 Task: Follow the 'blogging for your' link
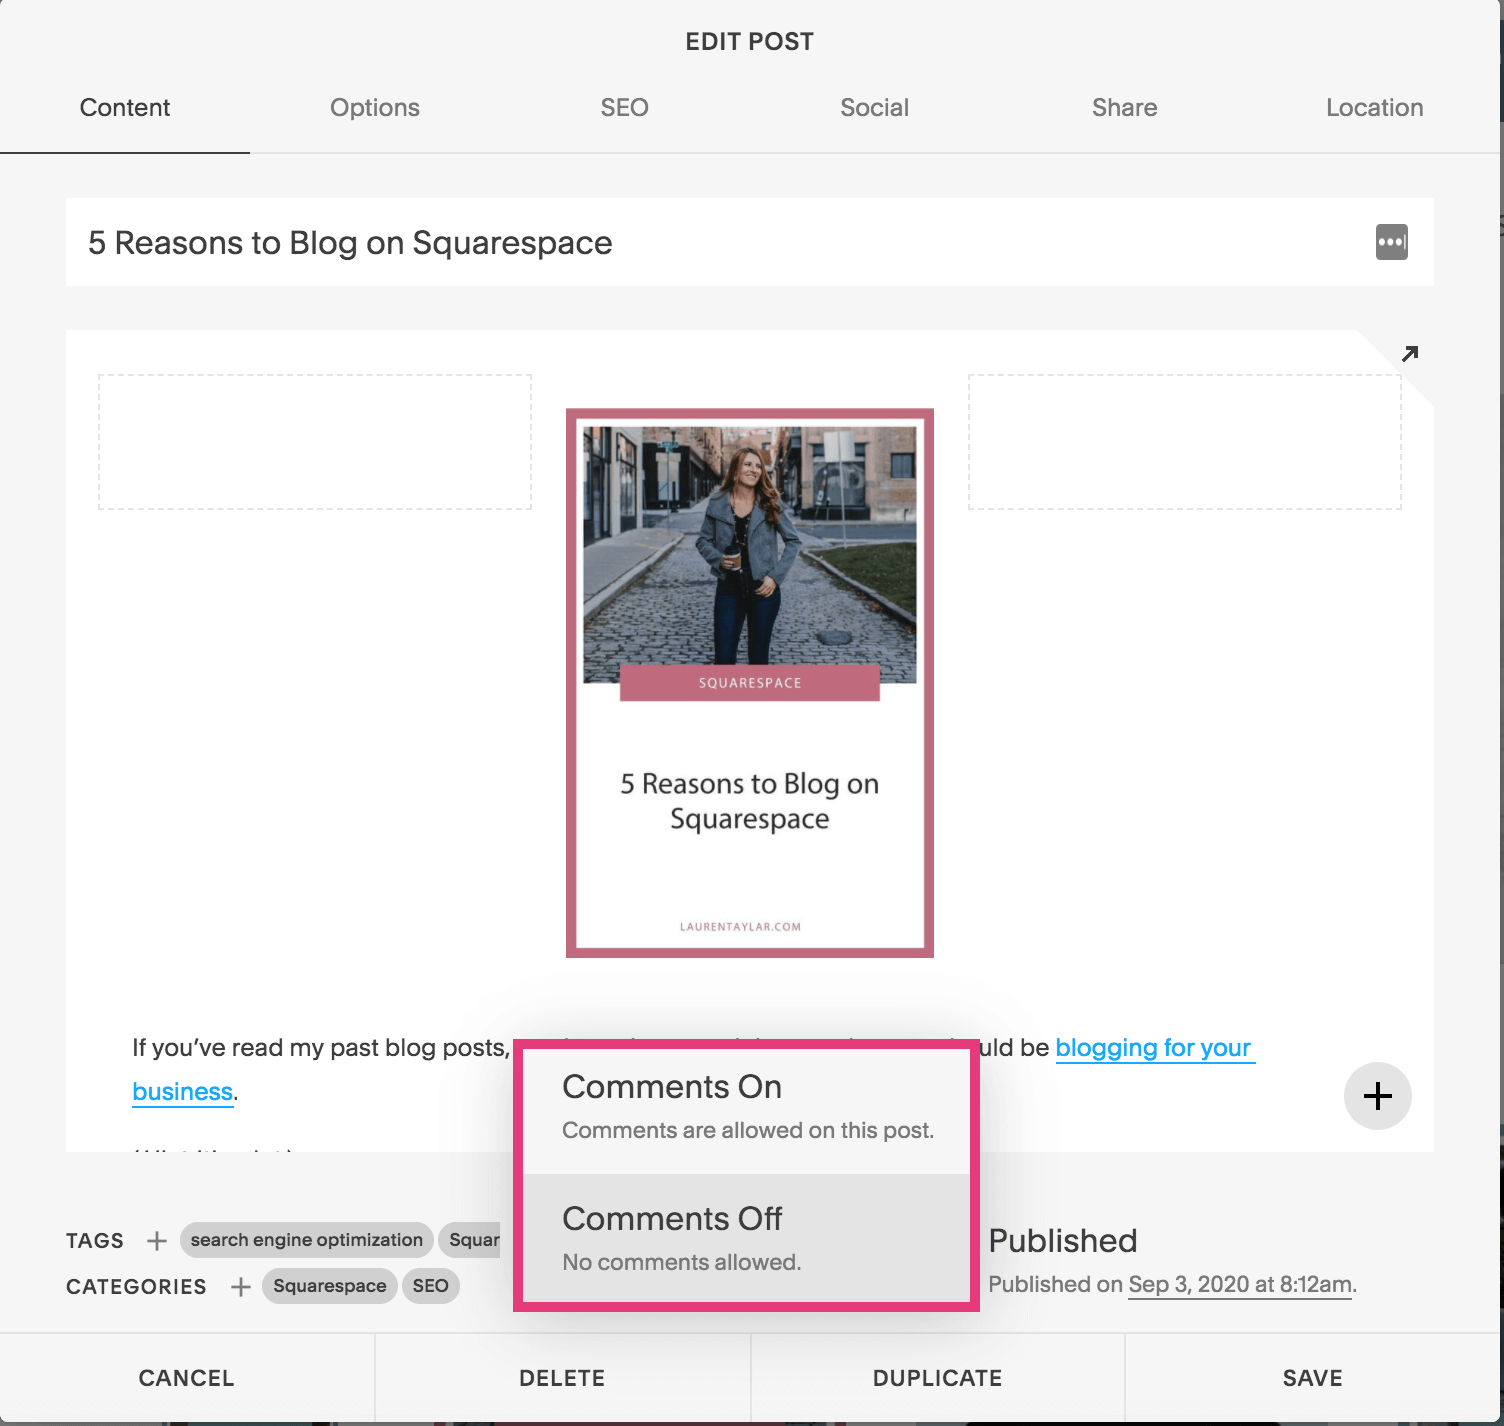1153,1048
